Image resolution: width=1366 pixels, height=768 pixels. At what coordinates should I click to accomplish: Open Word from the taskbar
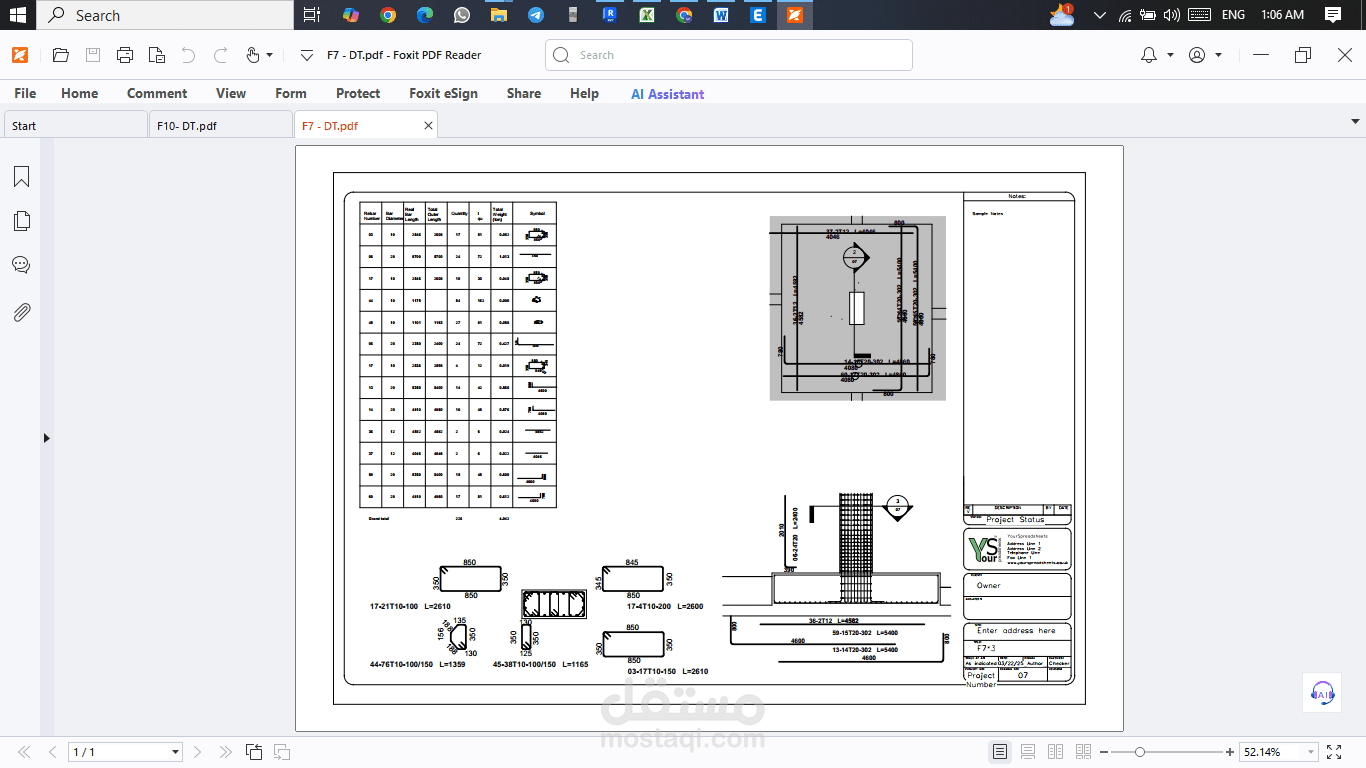pyautogui.click(x=721, y=15)
